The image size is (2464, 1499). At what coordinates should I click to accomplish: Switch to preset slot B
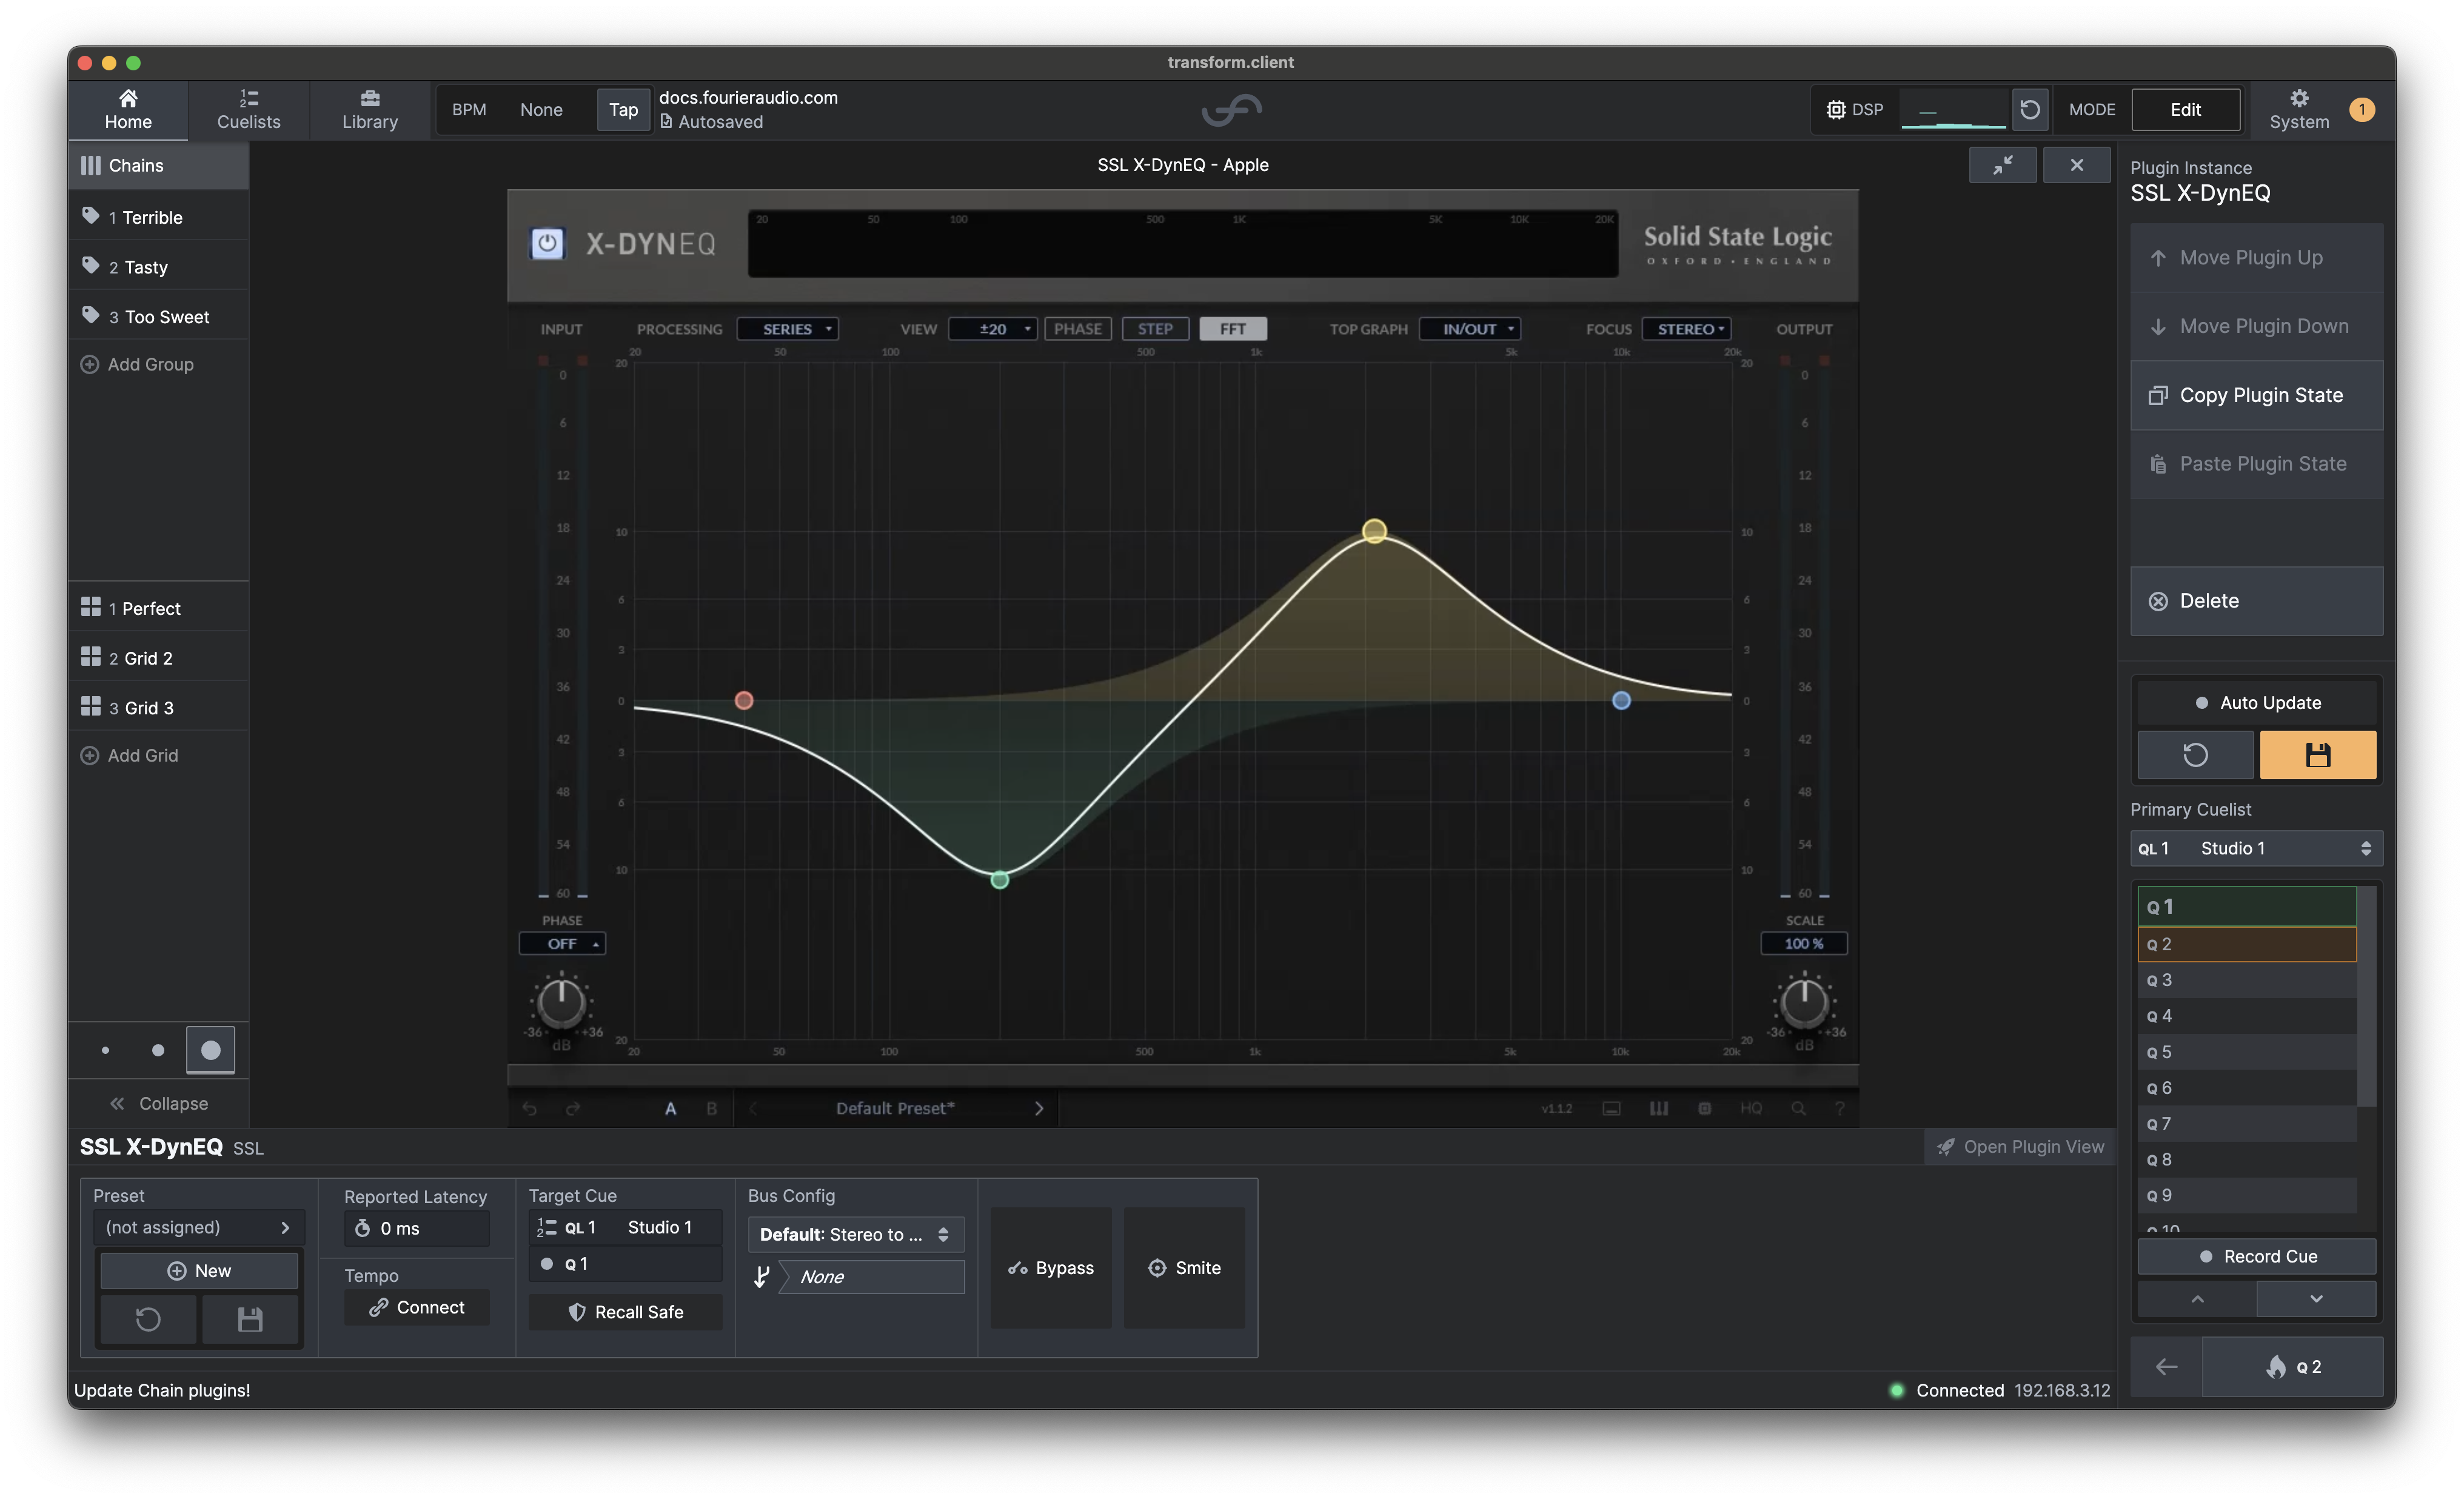tap(712, 1108)
